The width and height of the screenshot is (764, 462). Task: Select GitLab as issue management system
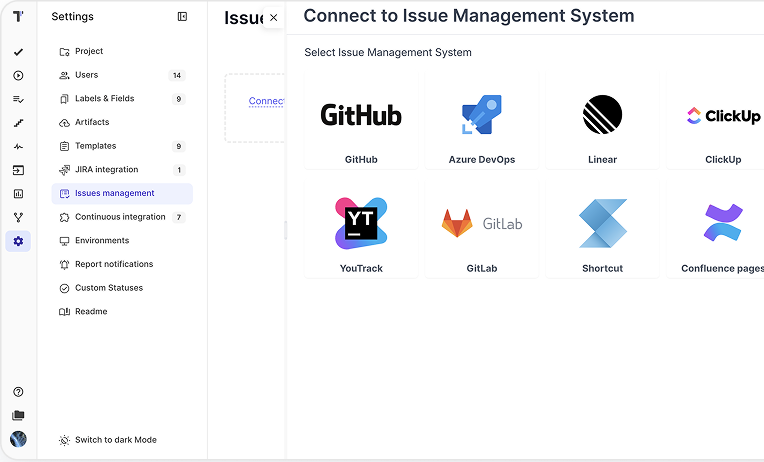tap(482, 230)
